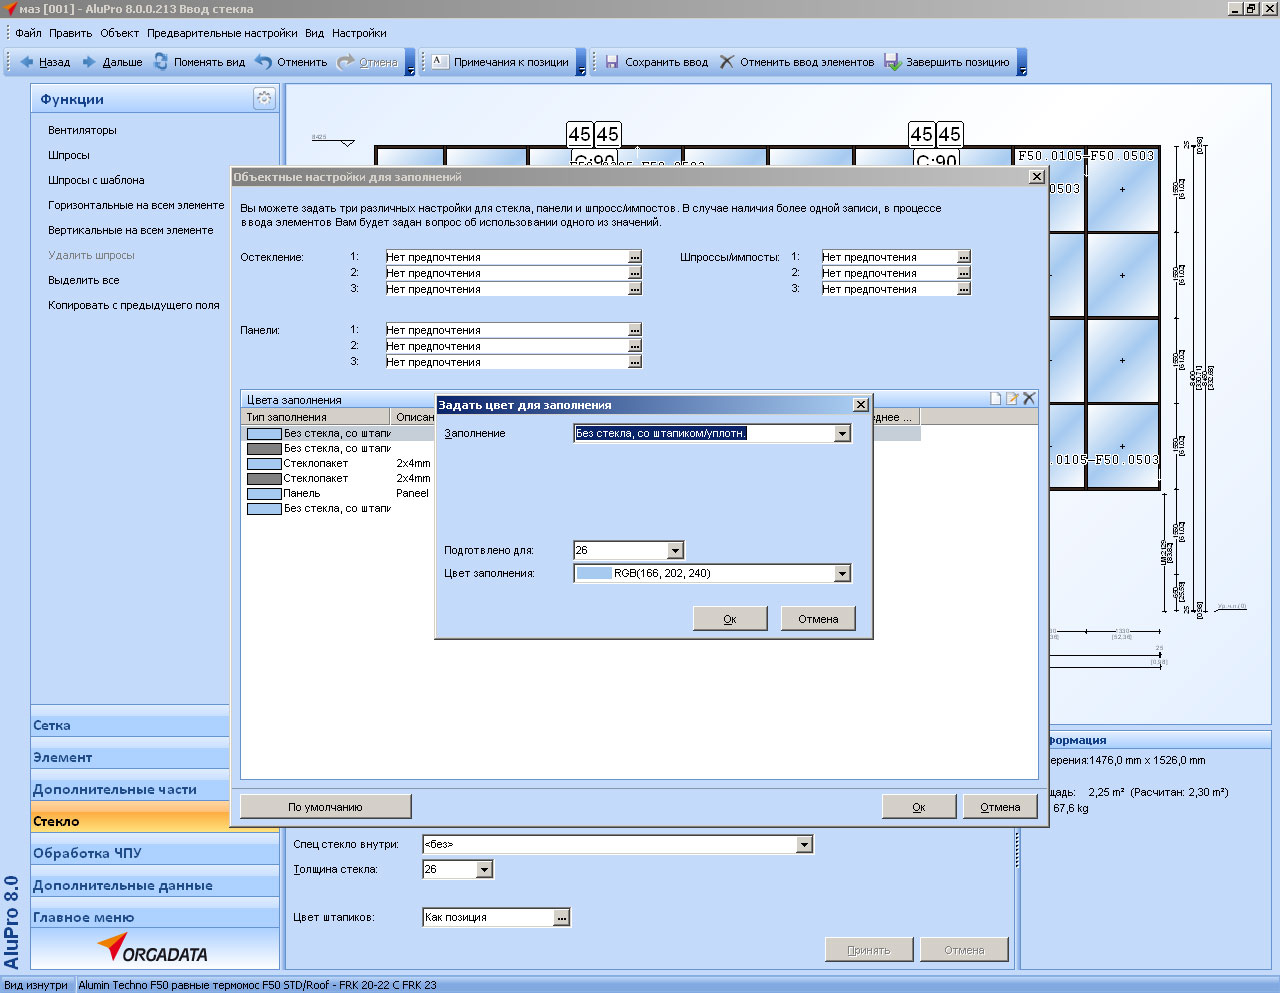Click Ок in the Задать цвет для заполнения dialog
1280x993 pixels.
[x=730, y=619]
